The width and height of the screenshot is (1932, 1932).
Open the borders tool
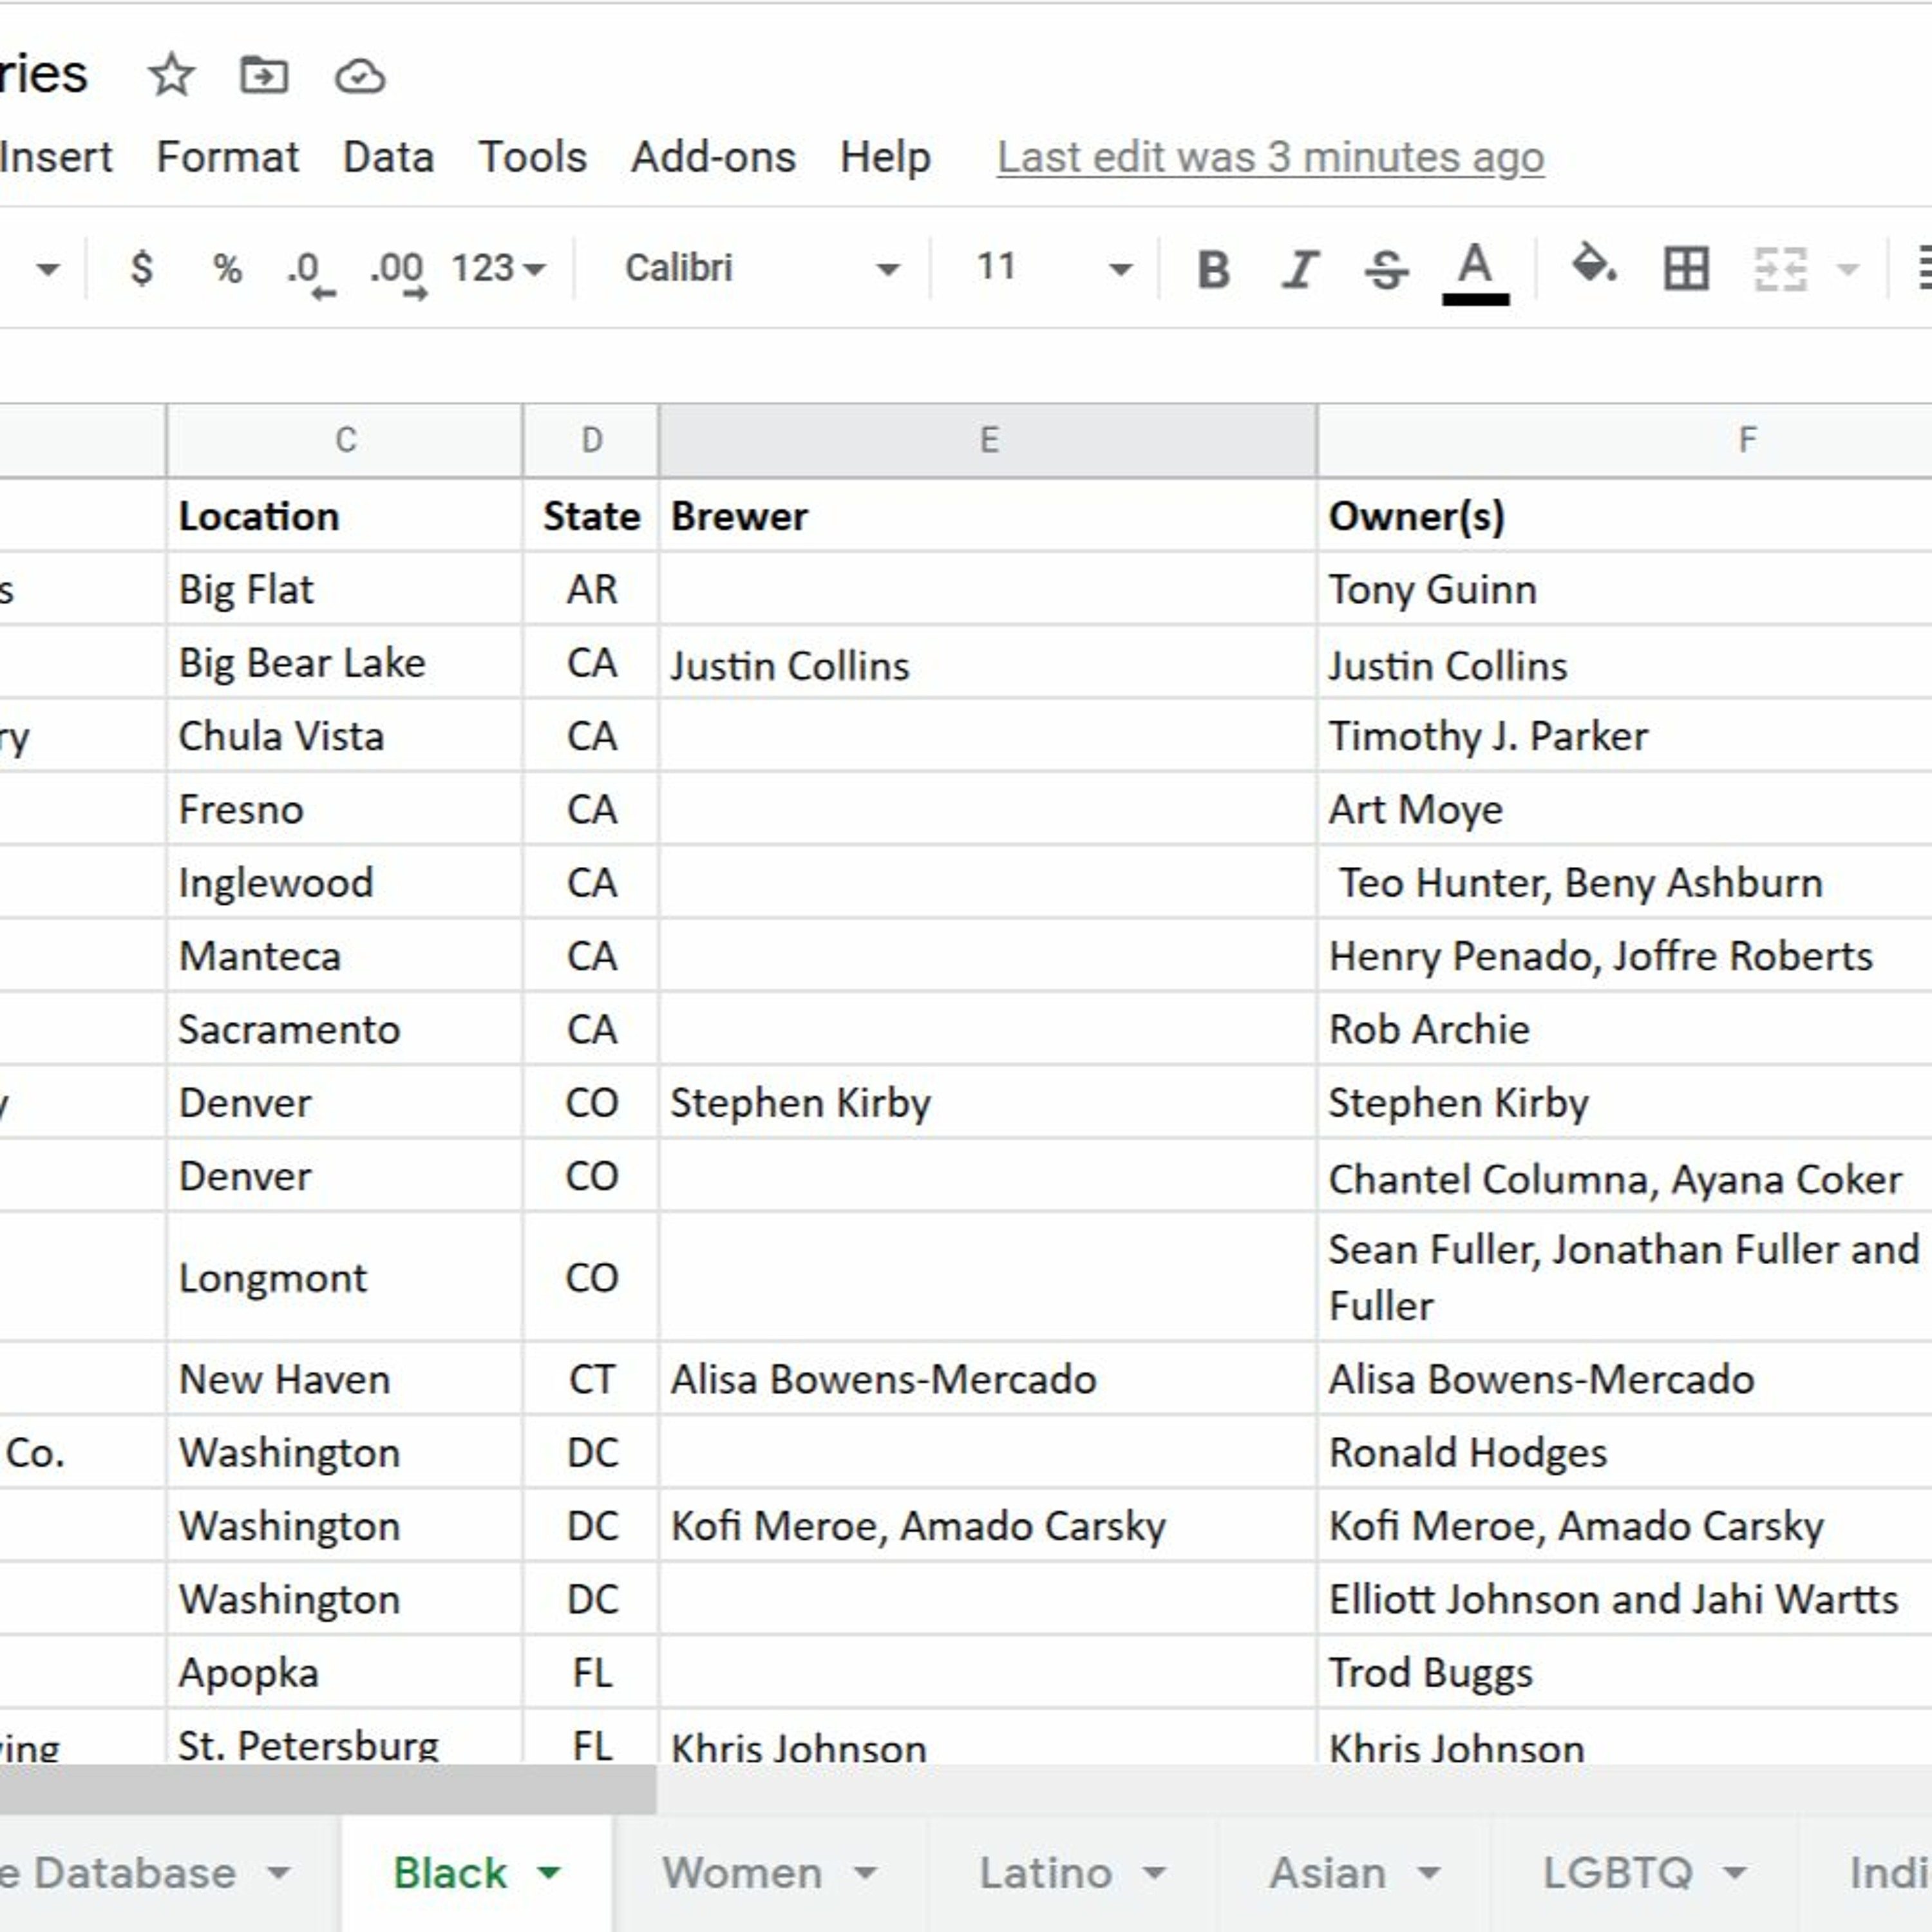click(x=1686, y=268)
